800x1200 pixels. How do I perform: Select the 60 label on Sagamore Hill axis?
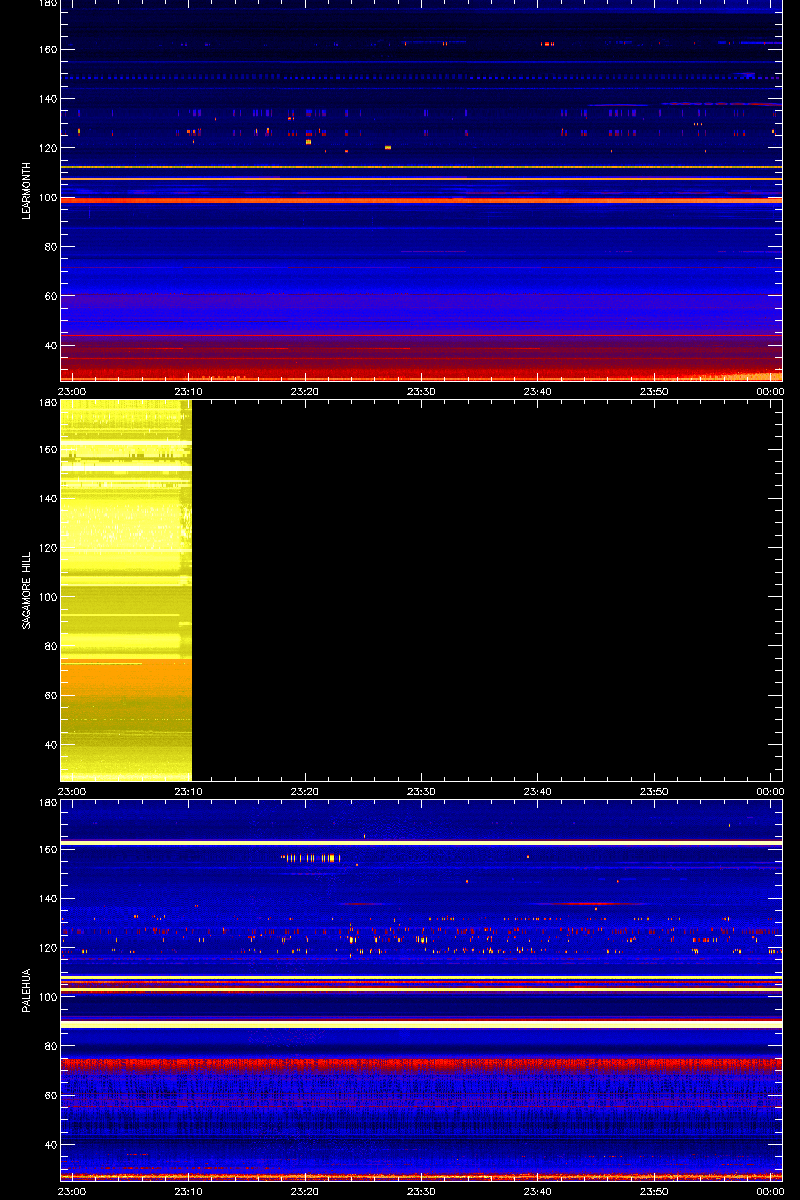50,696
